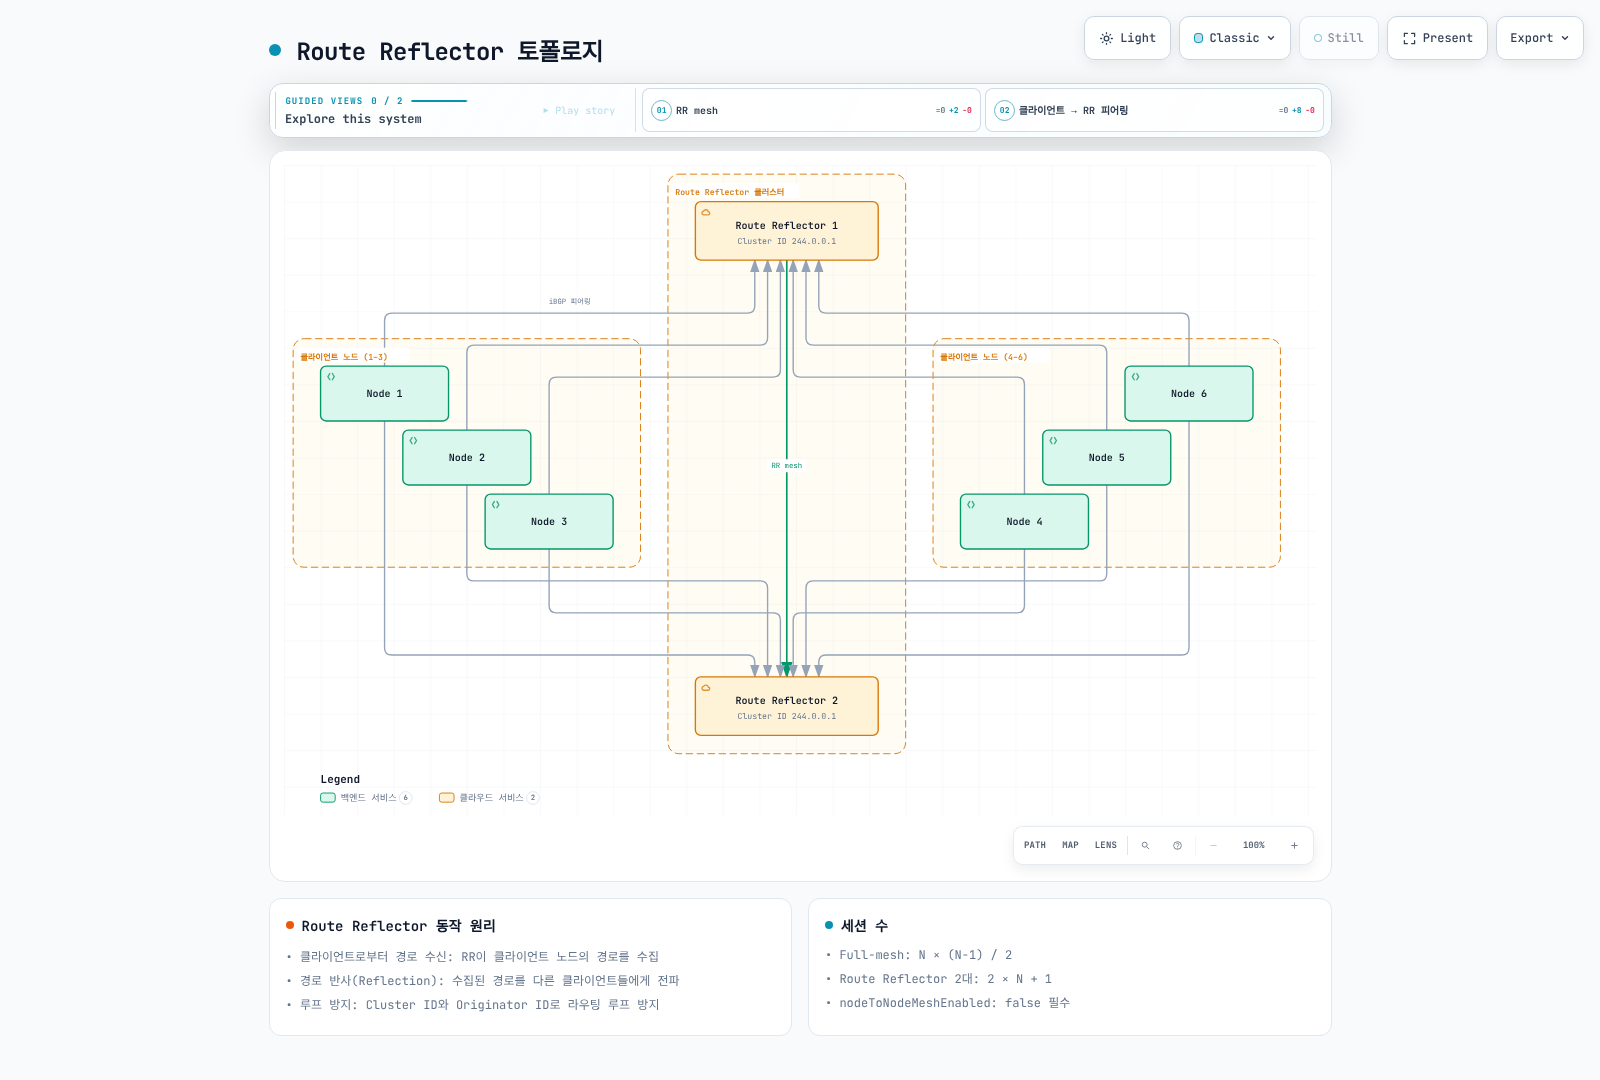
Task: Open the Export dropdown menu
Action: tap(1539, 38)
